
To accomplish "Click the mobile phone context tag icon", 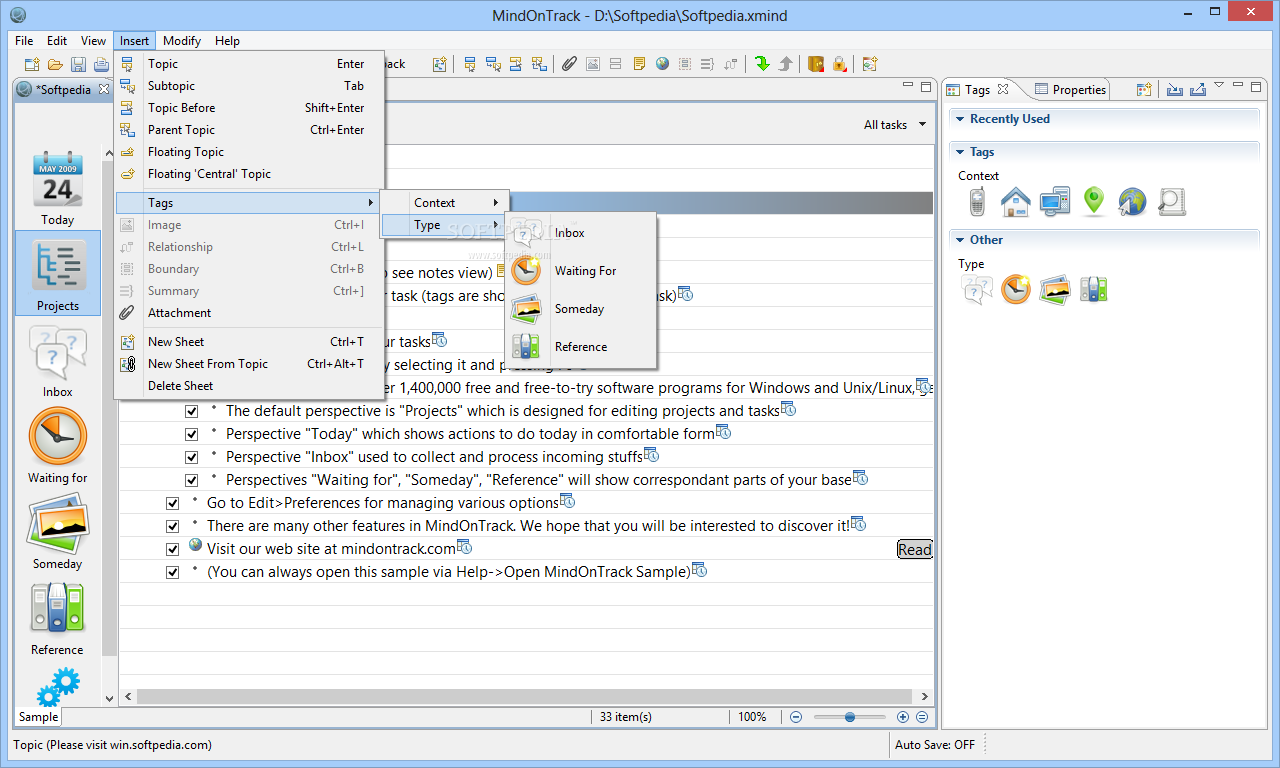I will pyautogui.click(x=977, y=202).
